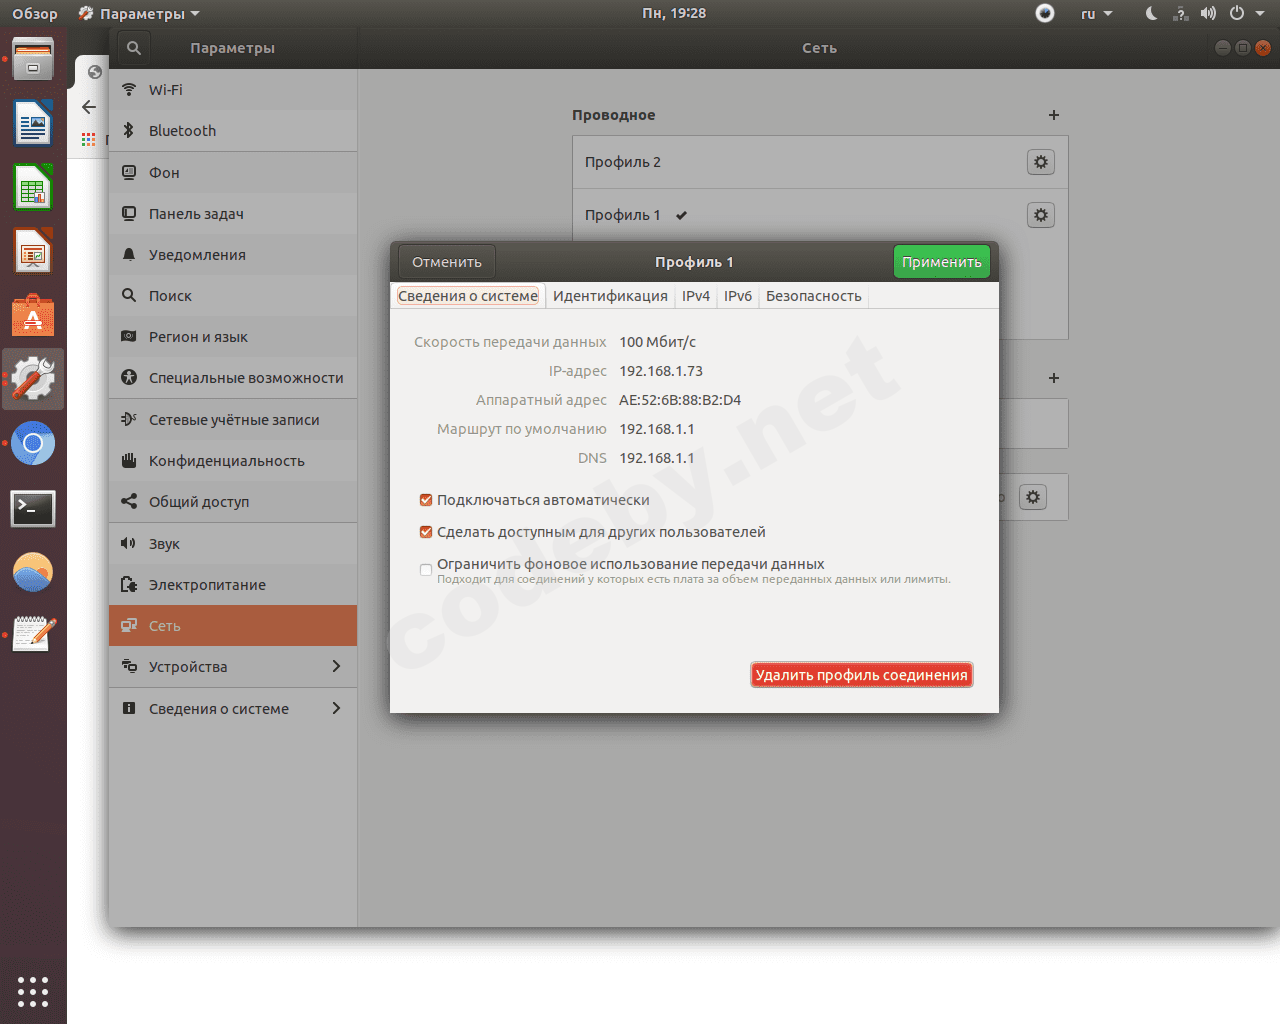Viewport: 1280px width, 1024px height.
Task: Click the night light moon icon
Action: coord(1151,14)
